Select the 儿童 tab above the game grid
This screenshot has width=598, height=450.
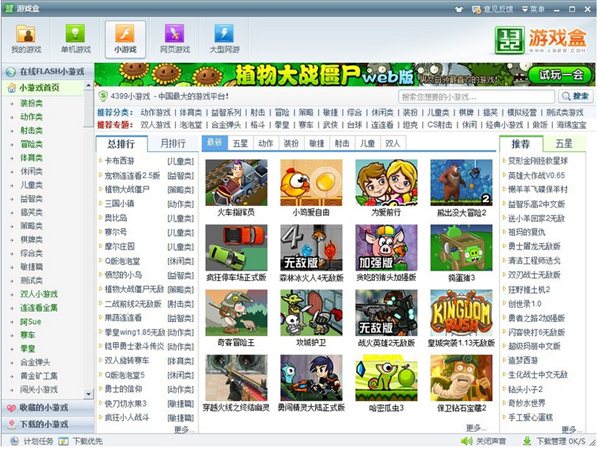click(367, 143)
